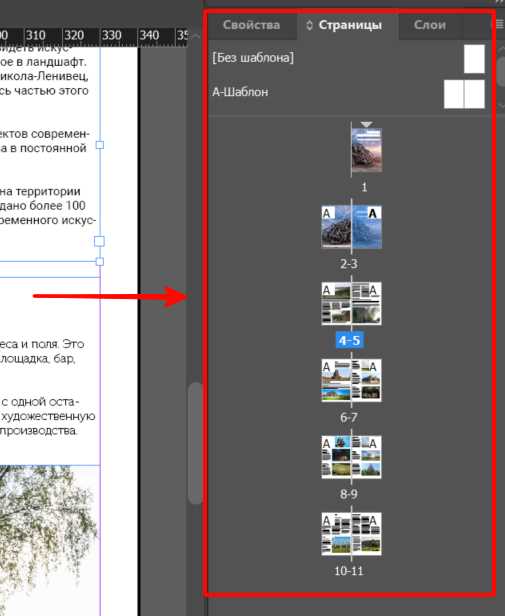Image resolution: width=505 pixels, height=616 pixels.
Task: Click the spread label 2-3
Action: 349,264
